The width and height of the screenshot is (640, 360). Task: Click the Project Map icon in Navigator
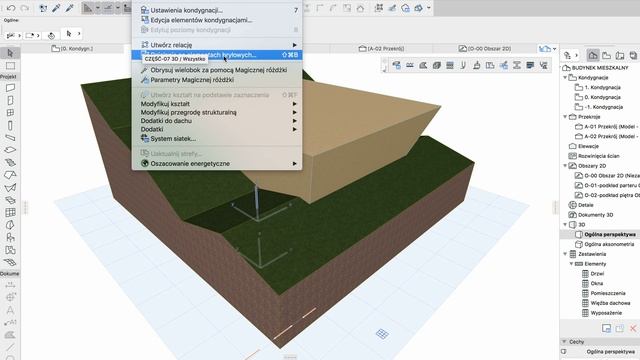pos(593,55)
